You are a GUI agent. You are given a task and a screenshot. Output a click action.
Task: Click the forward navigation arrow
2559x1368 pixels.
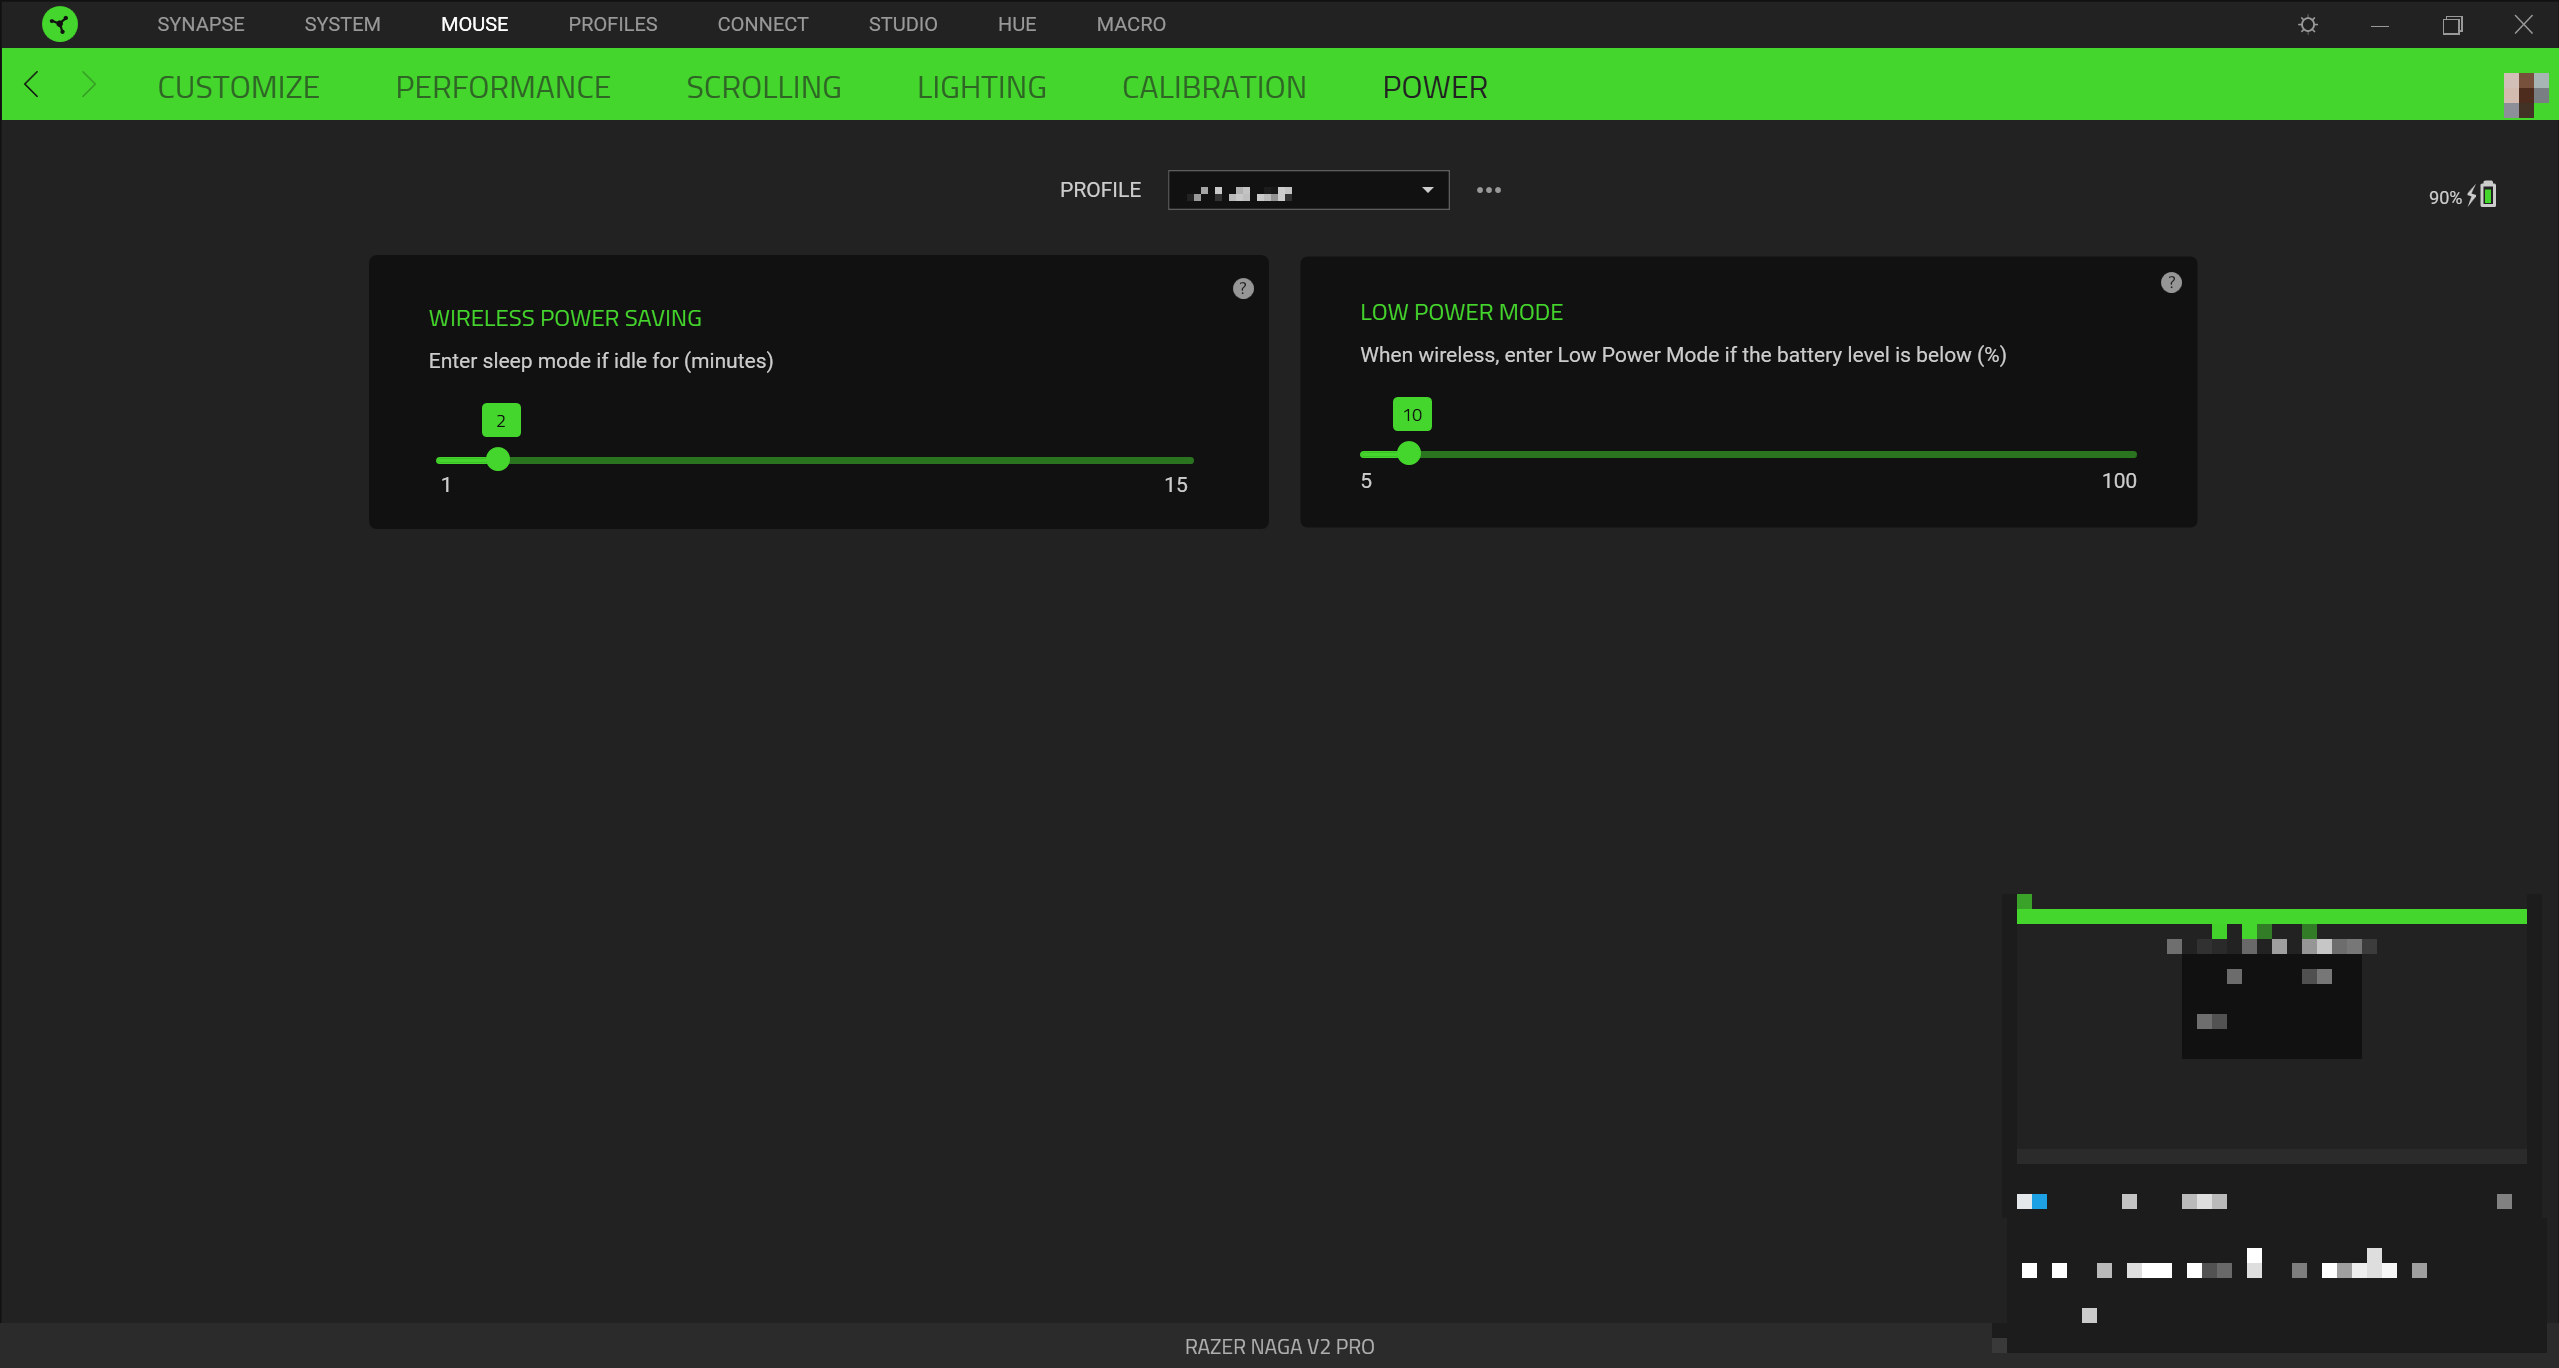coord(89,84)
